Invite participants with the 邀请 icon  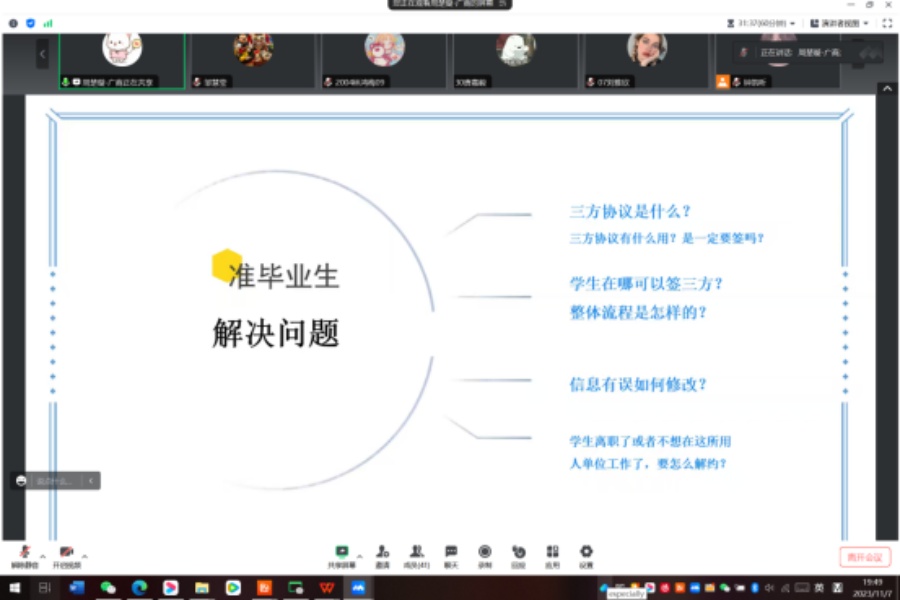tap(381, 551)
